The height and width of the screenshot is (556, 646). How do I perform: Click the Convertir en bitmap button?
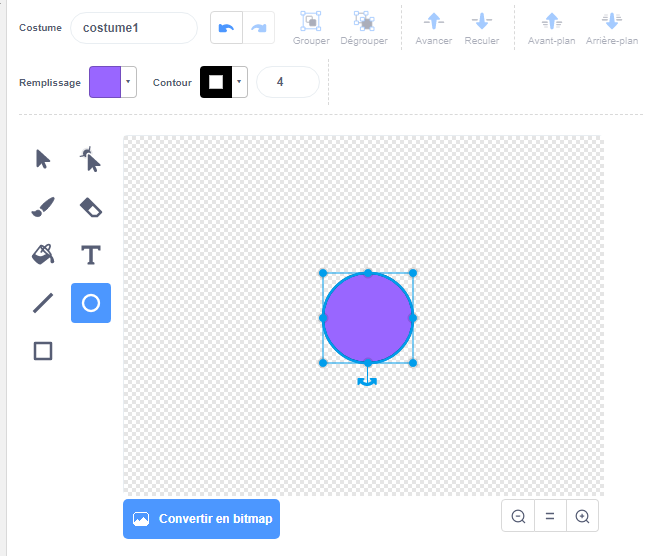[201, 519]
